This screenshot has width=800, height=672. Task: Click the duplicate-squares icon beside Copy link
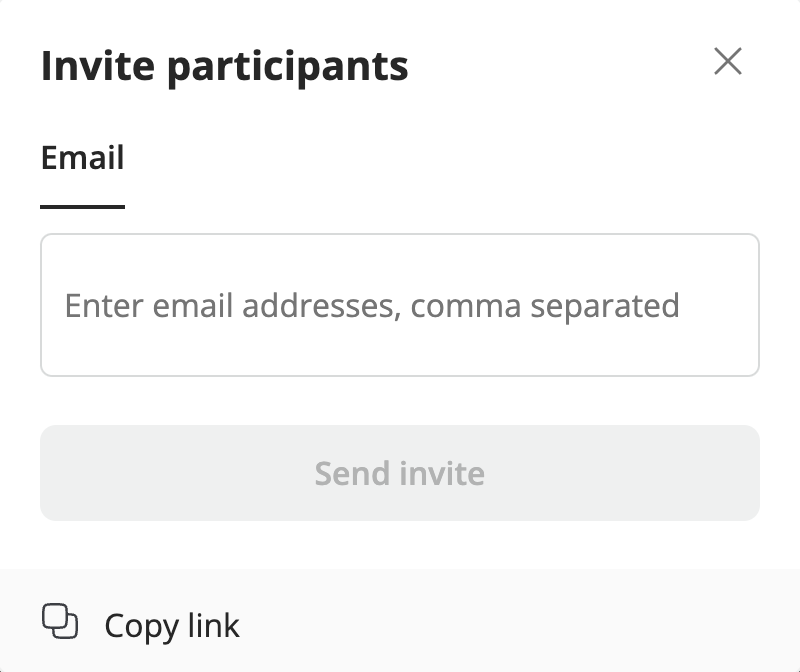point(60,622)
